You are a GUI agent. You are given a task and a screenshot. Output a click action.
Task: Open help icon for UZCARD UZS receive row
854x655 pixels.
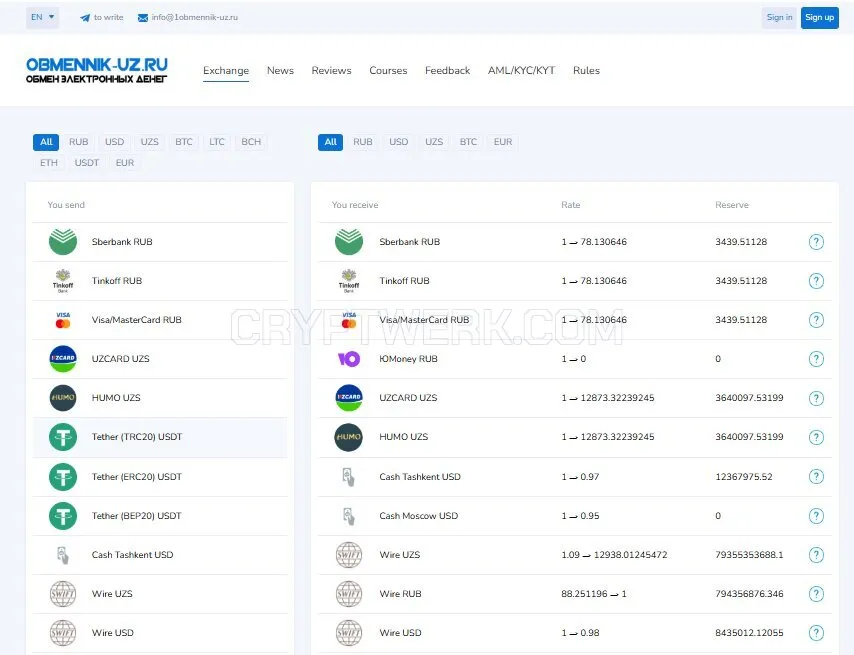tap(816, 398)
